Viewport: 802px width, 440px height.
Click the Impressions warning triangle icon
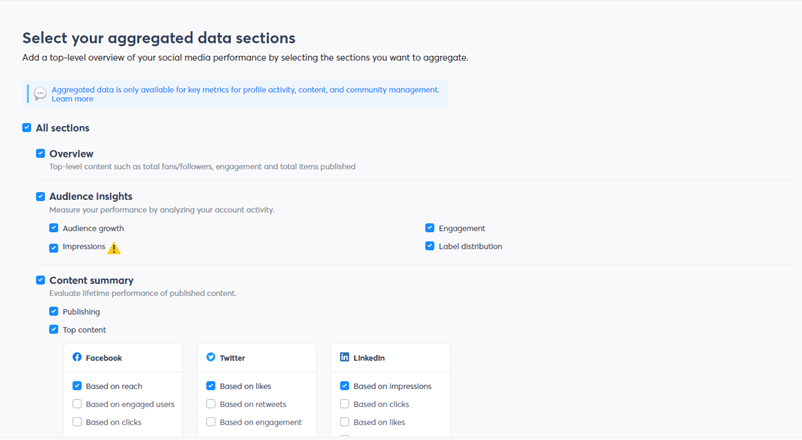click(114, 248)
